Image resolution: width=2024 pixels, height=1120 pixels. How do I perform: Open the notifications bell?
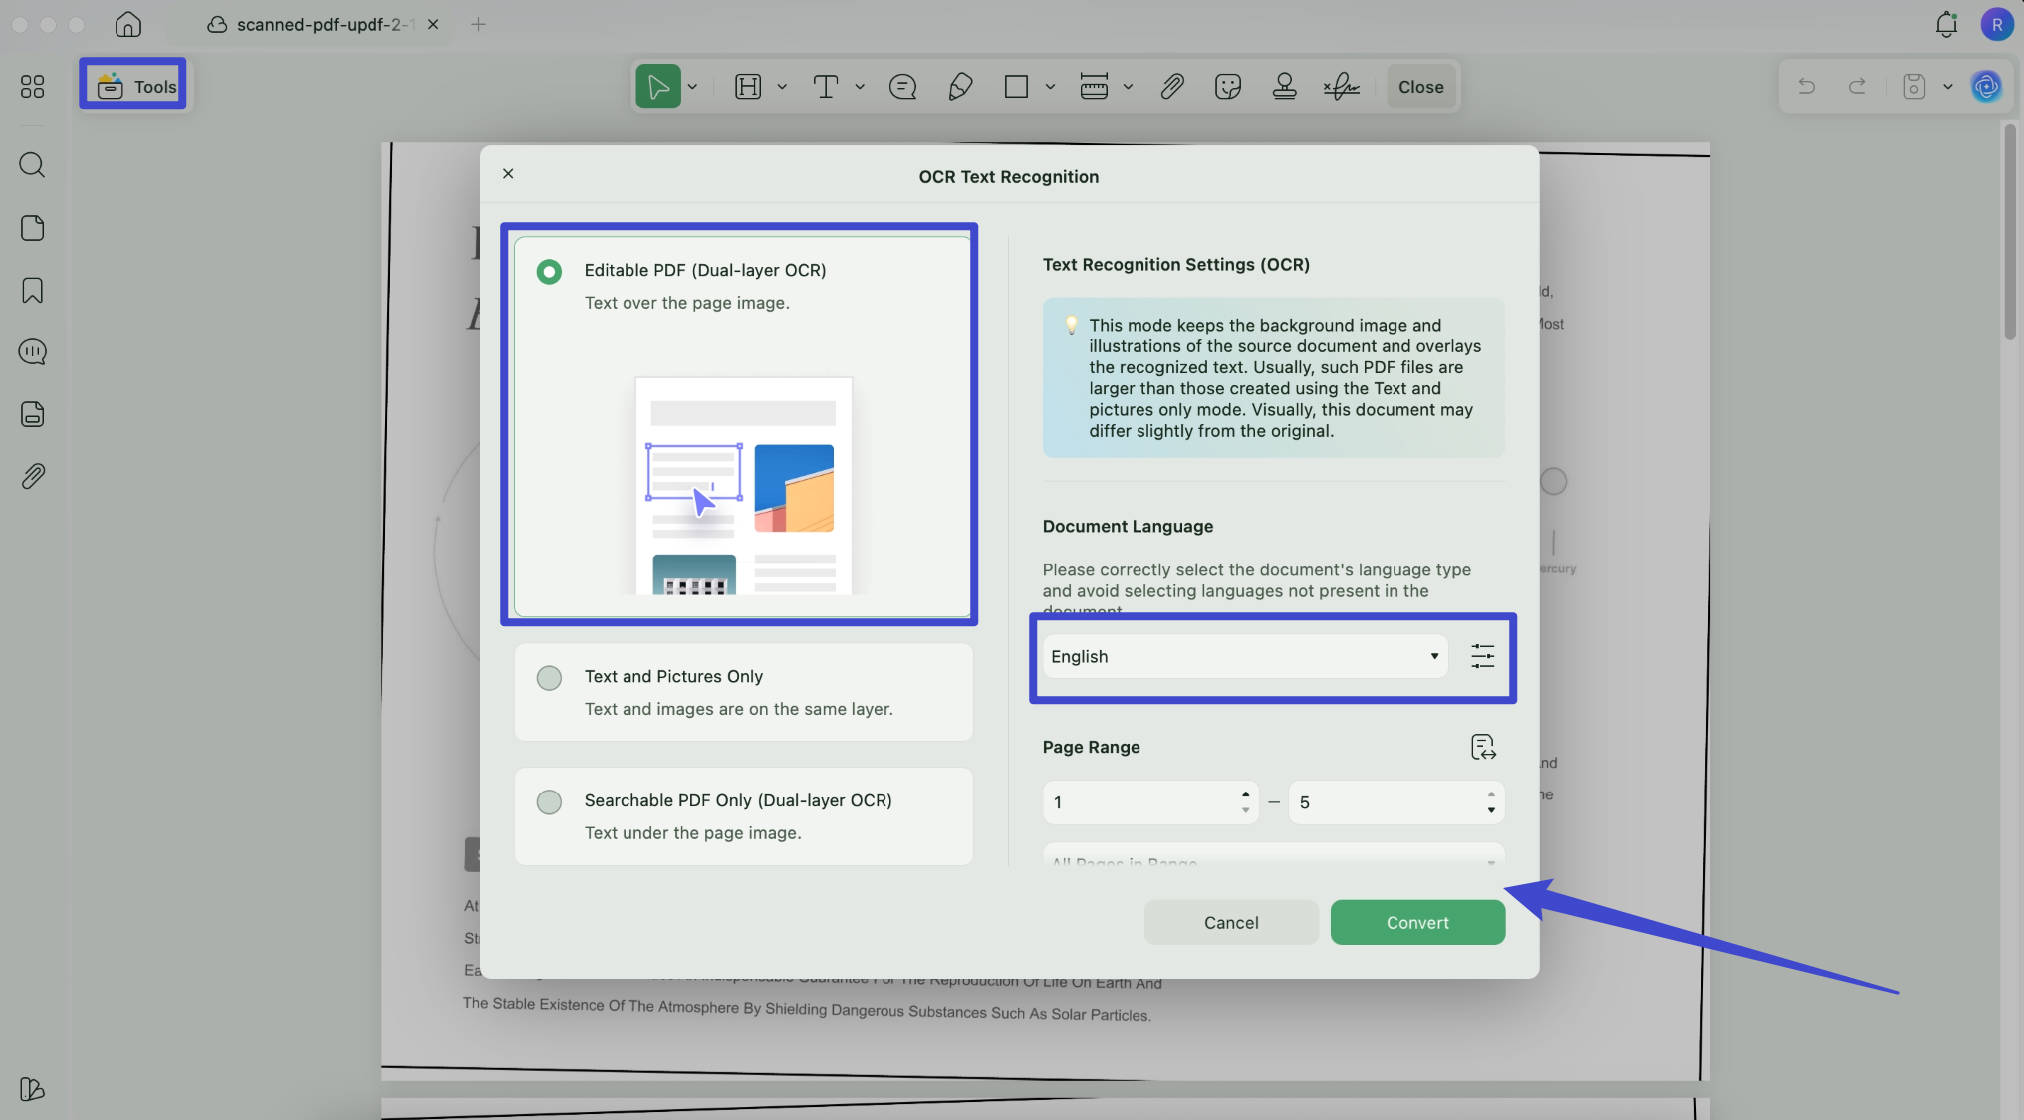coord(1946,24)
